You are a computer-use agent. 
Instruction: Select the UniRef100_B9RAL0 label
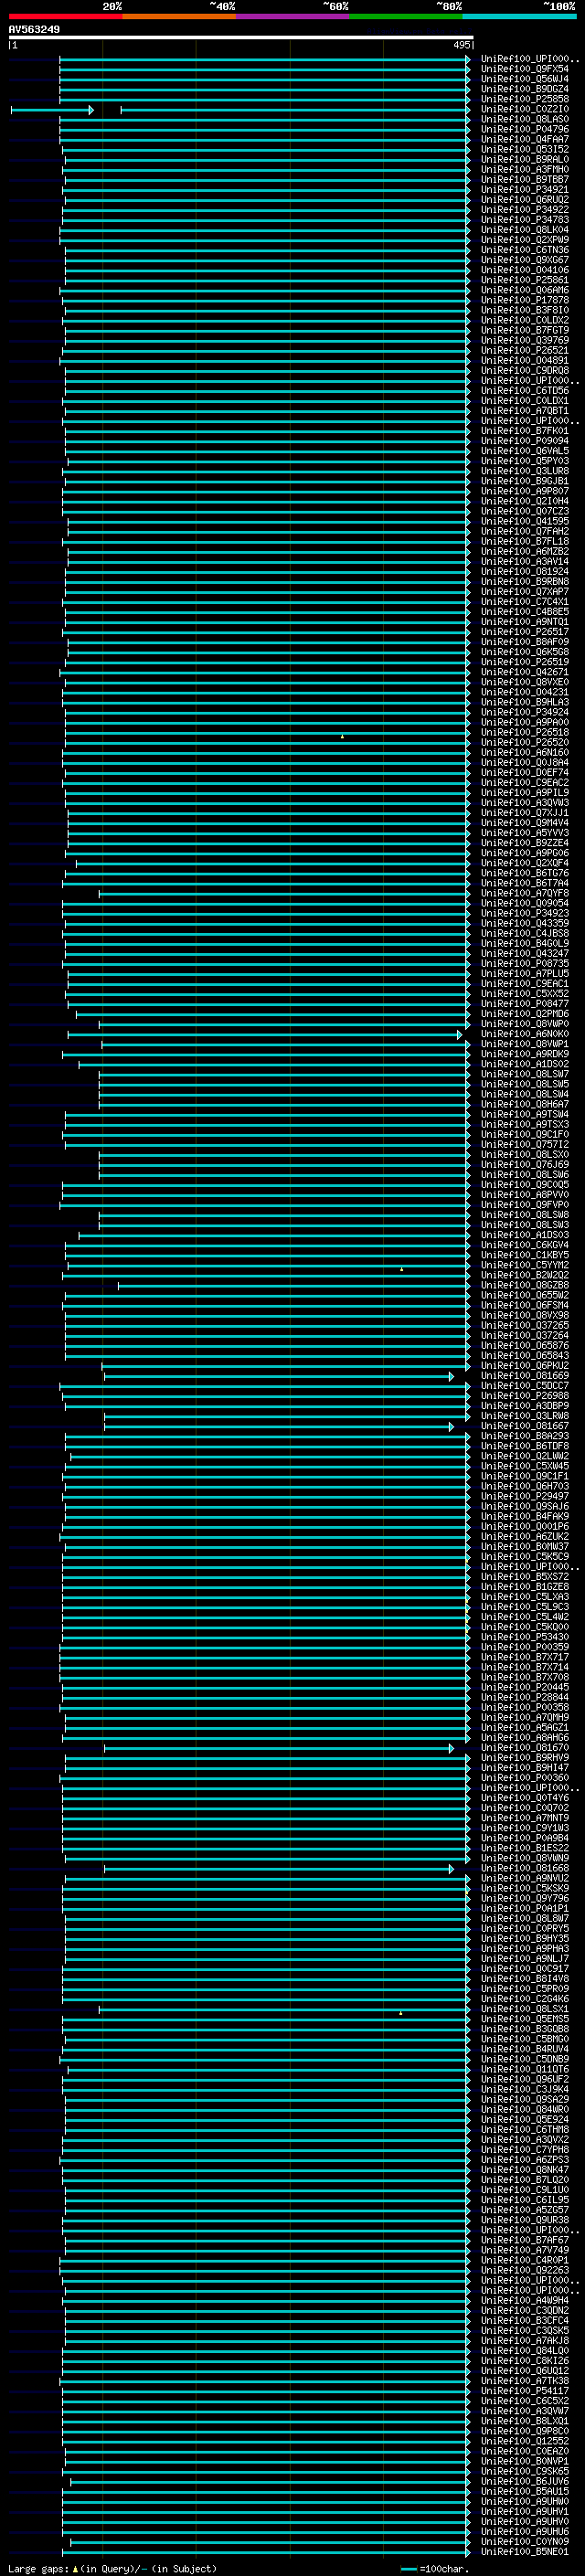524,159
